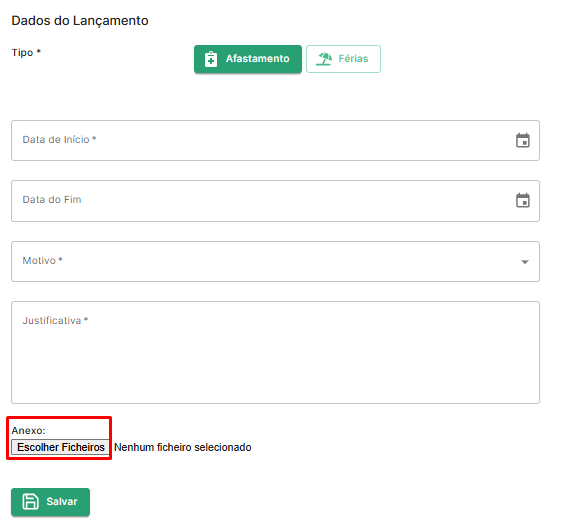Focus the Data do Fim date field
The width and height of the screenshot is (567, 532).
click(275, 201)
